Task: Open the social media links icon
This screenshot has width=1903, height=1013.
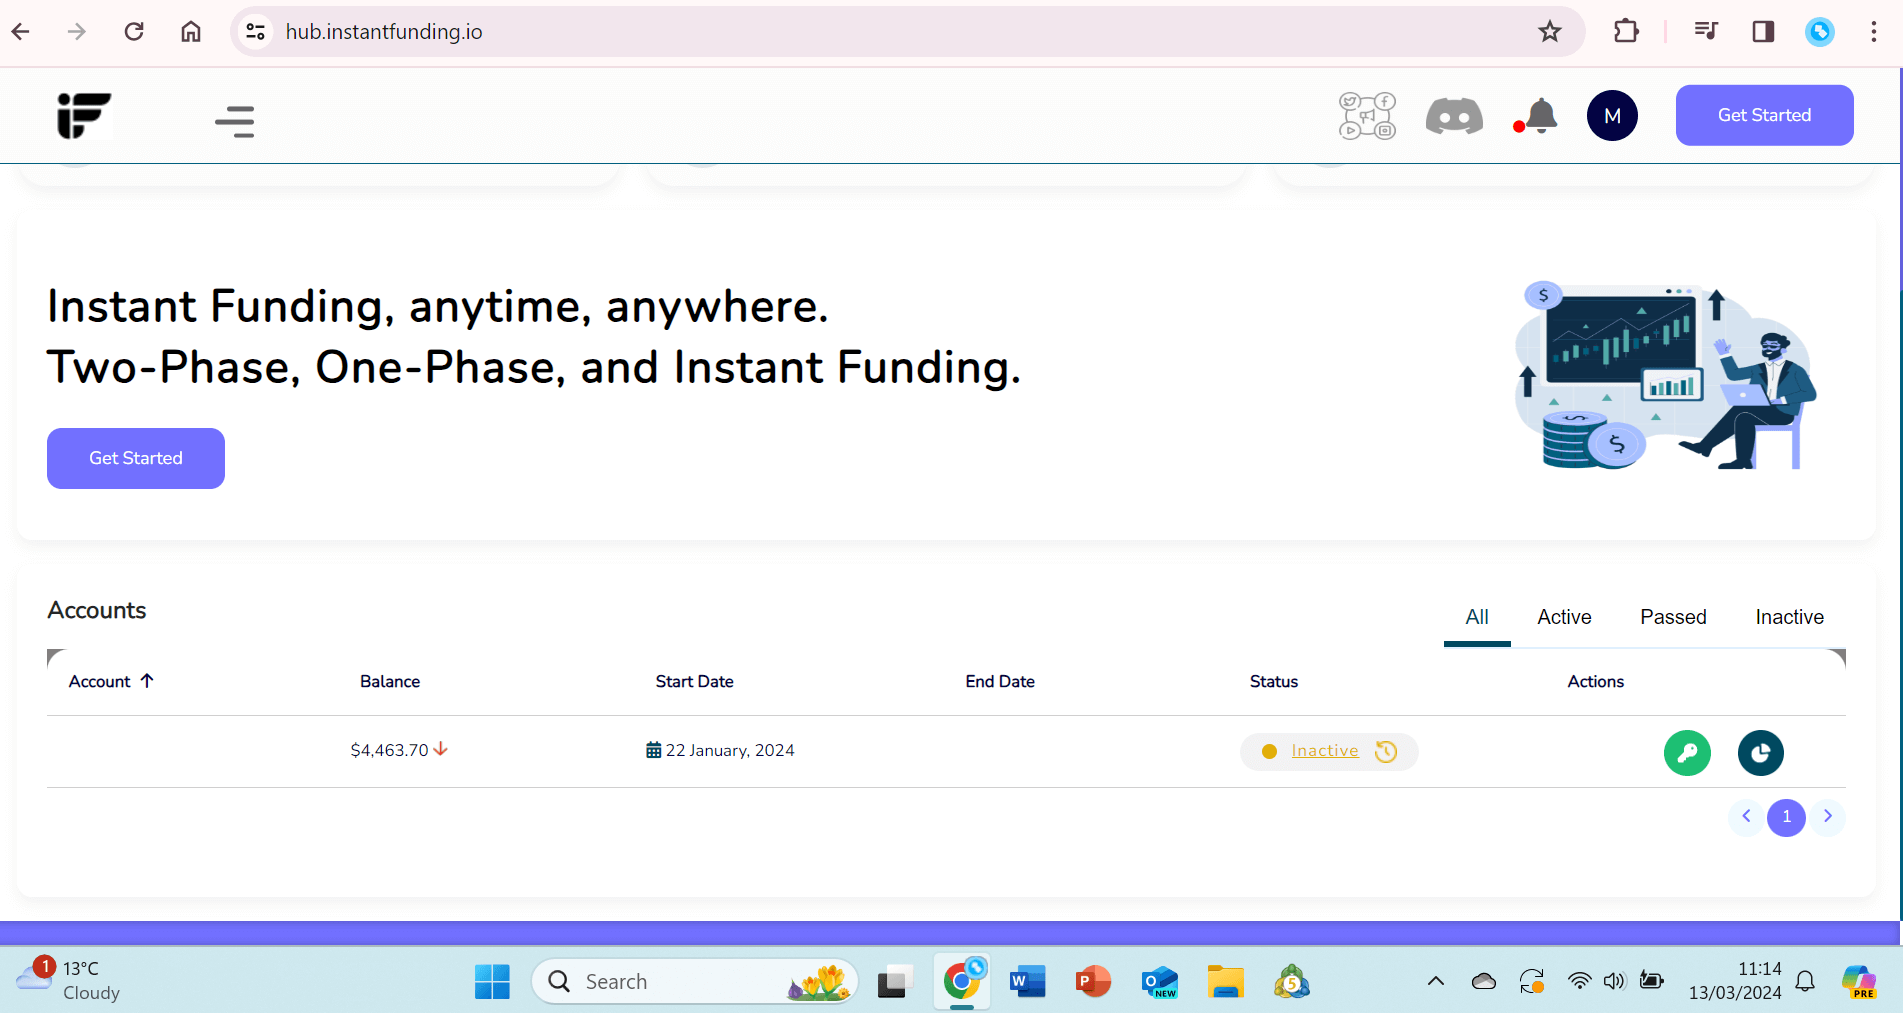Action: pyautogui.click(x=1367, y=116)
